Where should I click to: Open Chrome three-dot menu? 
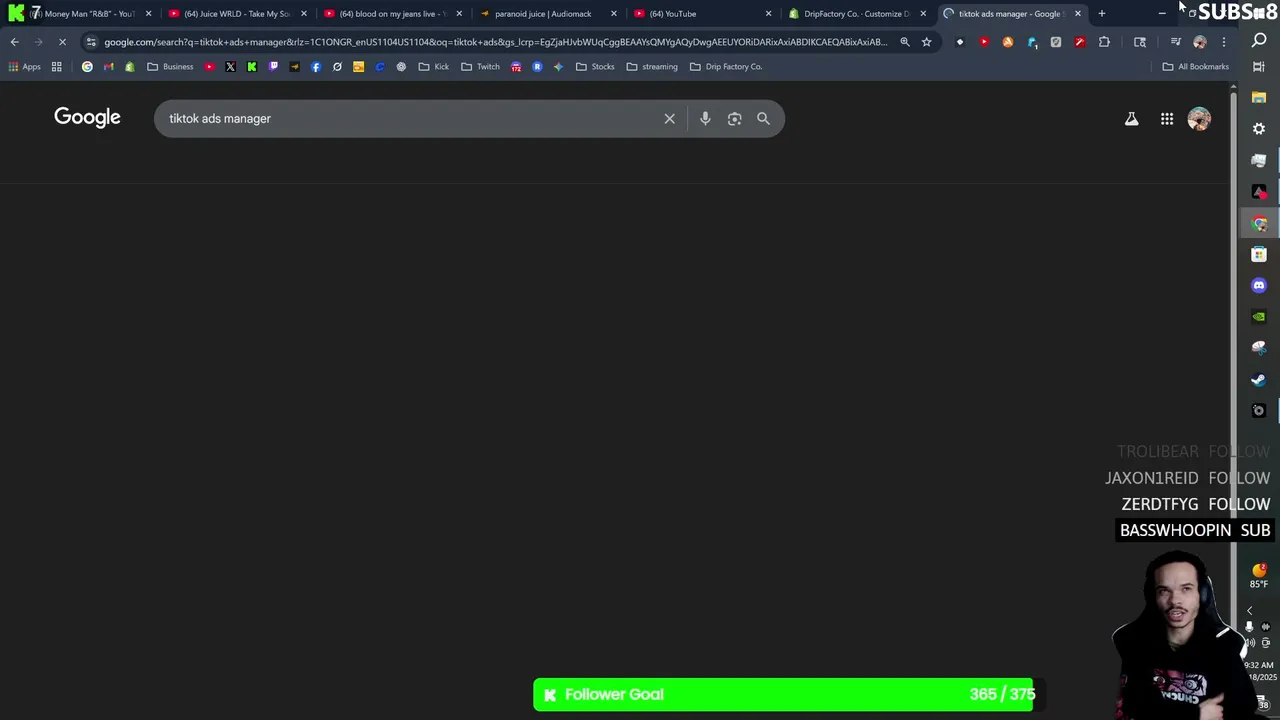(x=1224, y=42)
